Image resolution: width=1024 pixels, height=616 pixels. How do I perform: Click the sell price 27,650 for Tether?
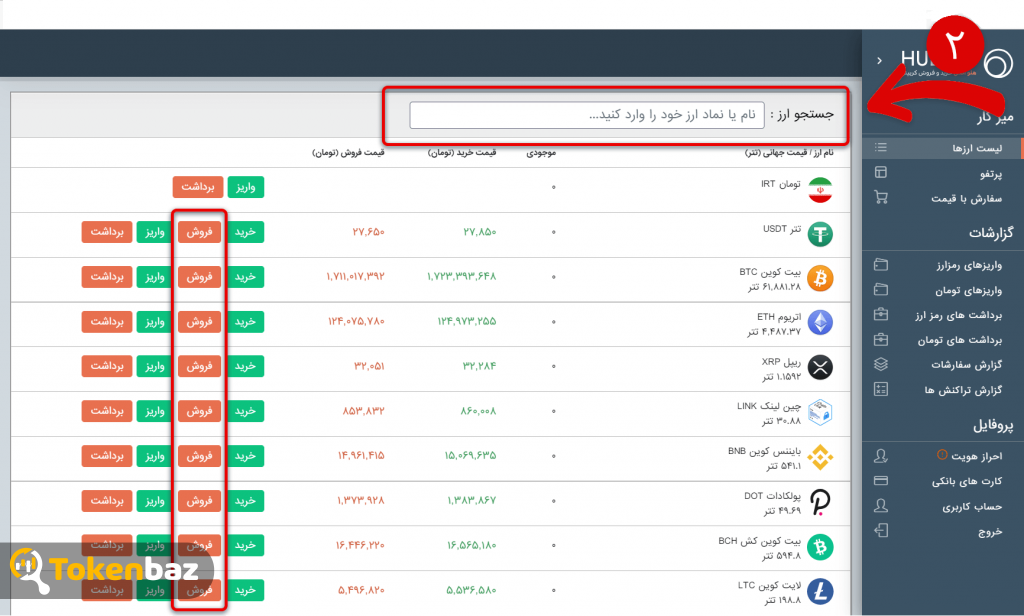point(368,232)
